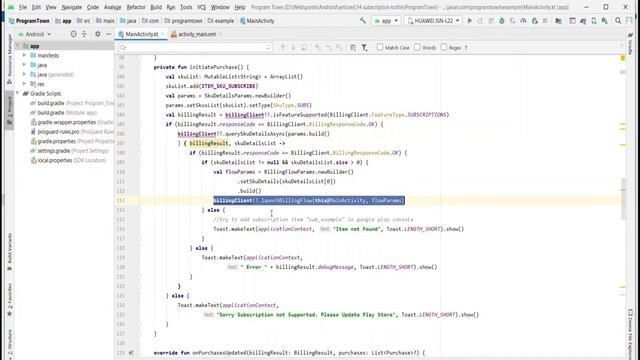Click the Stop icon in run toolbar
This screenshot has height=360, width=640.
click(544, 20)
